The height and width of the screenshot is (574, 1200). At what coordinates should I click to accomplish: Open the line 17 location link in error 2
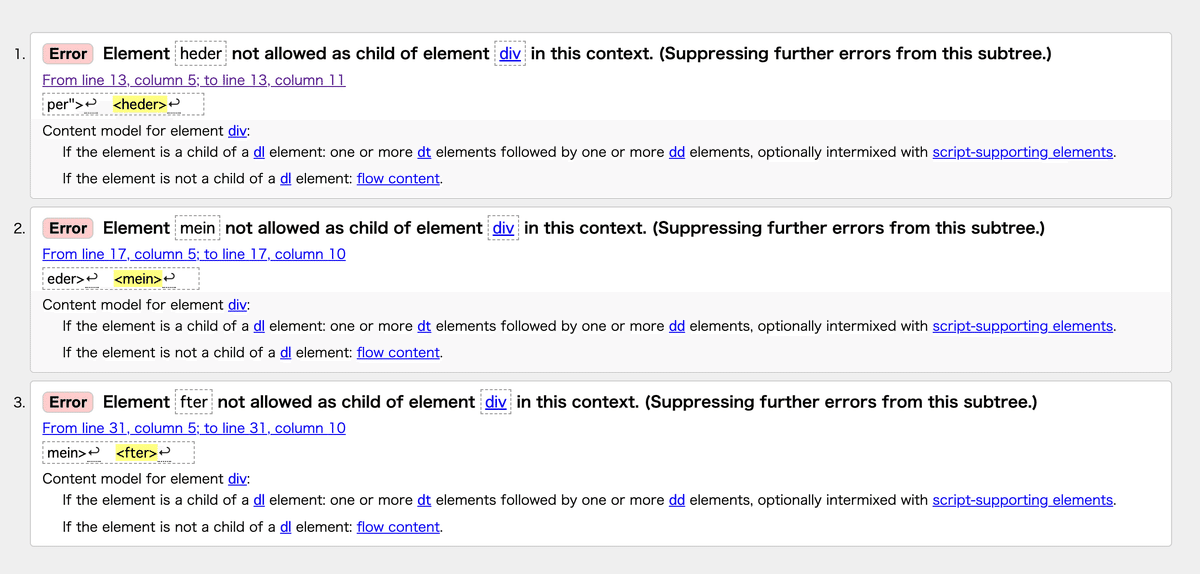(194, 254)
